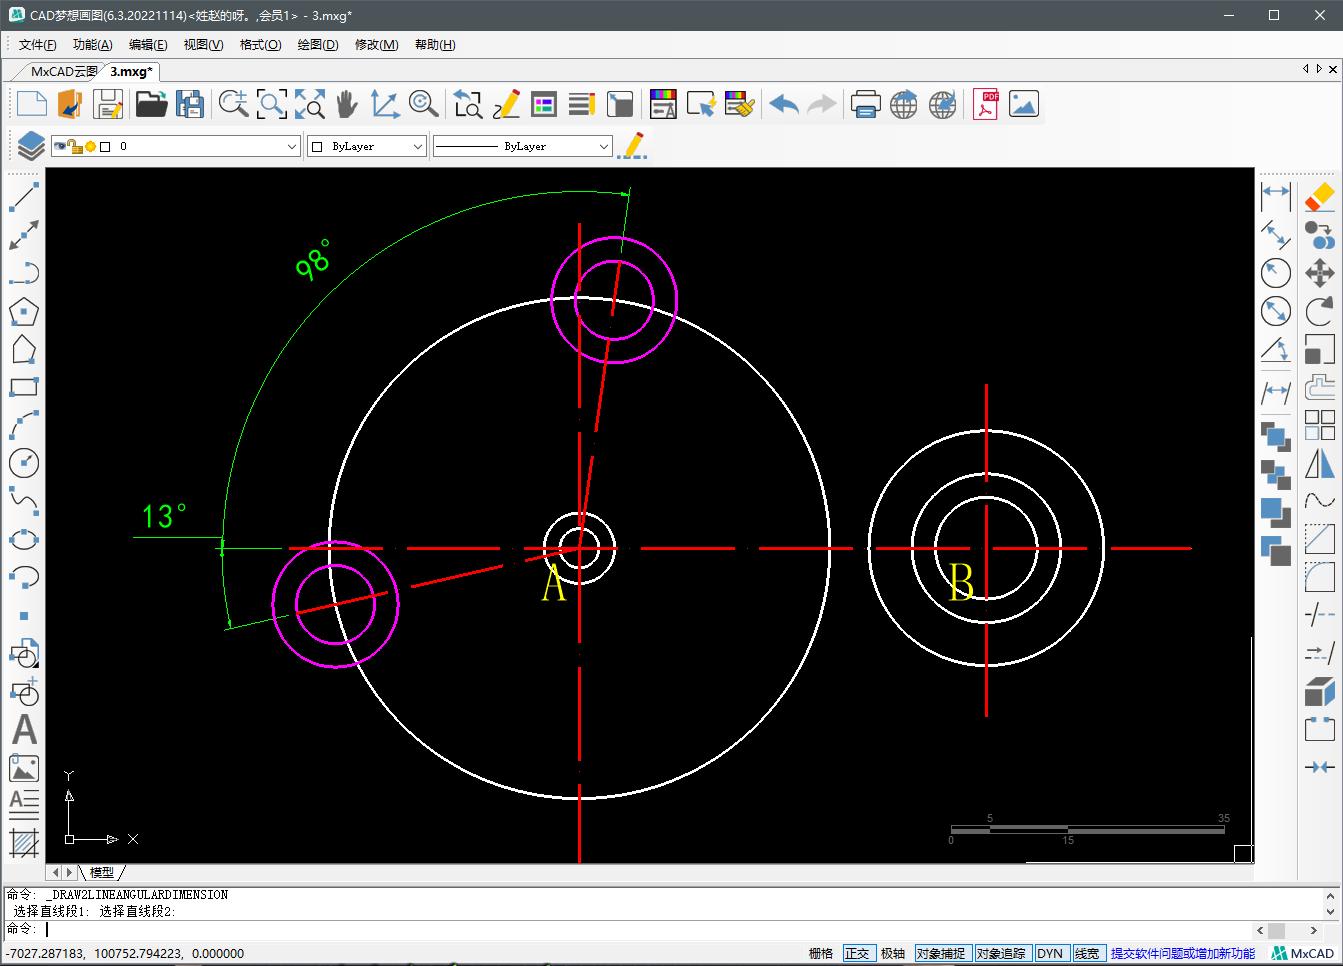This screenshot has width=1343, height=966.
Task: Select the Angular dimension tool on right sidebar
Action: [1275, 349]
